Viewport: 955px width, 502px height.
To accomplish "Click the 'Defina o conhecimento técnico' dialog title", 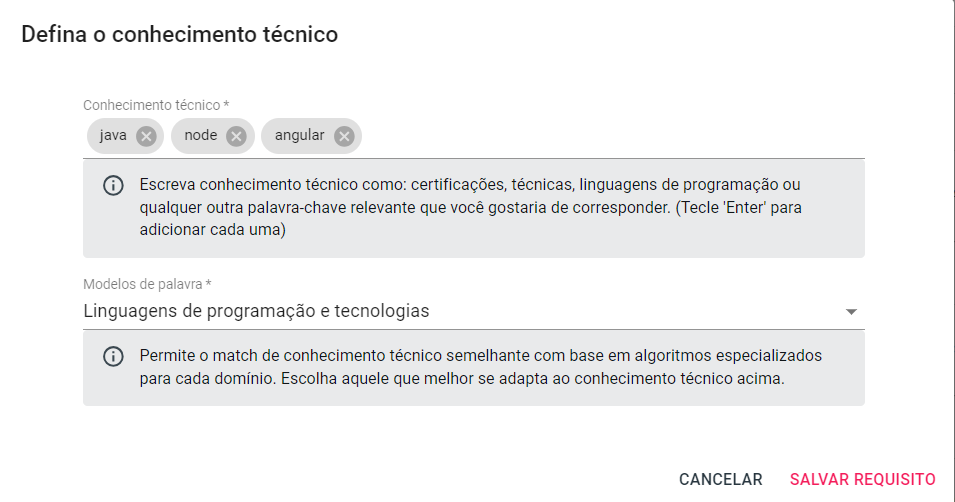I will (x=180, y=35).
